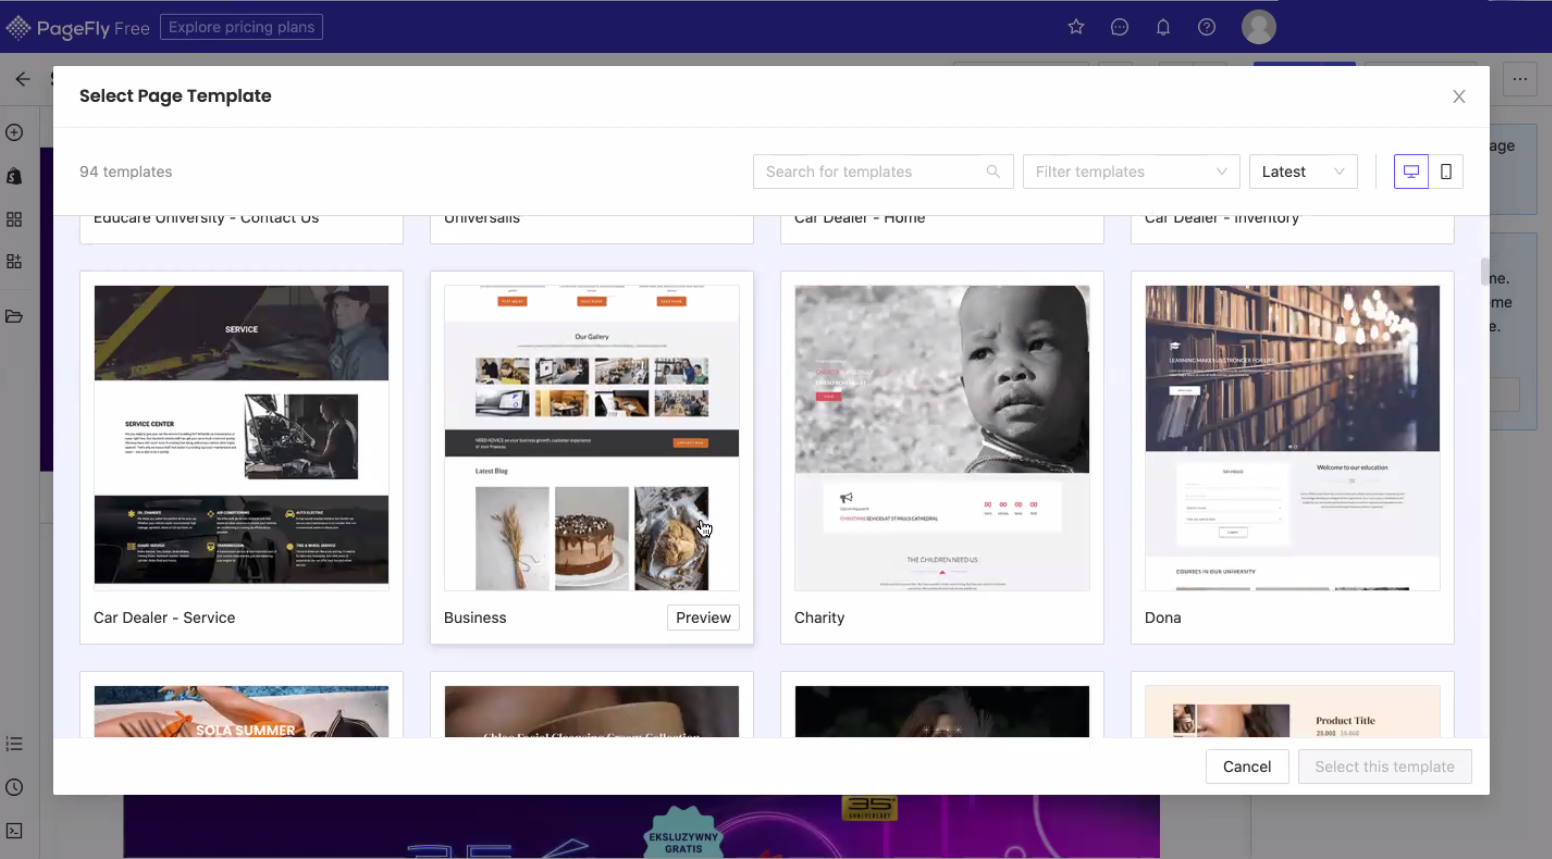Viewport: 1552px width, 859px height.
Task: Open the saved sections folder icon
Action: click(x=14, y=316)
